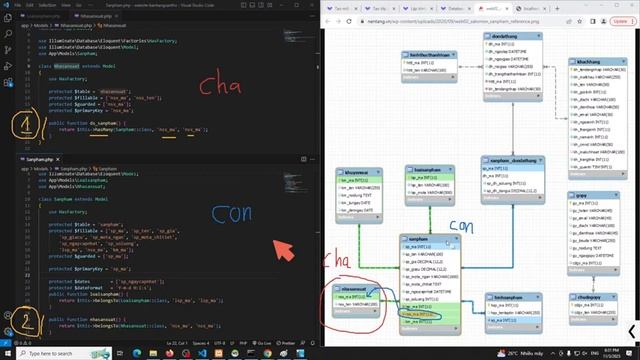The image size is (640, 360).
Task: Go back in Chrome
Action: tap(328, 21)
